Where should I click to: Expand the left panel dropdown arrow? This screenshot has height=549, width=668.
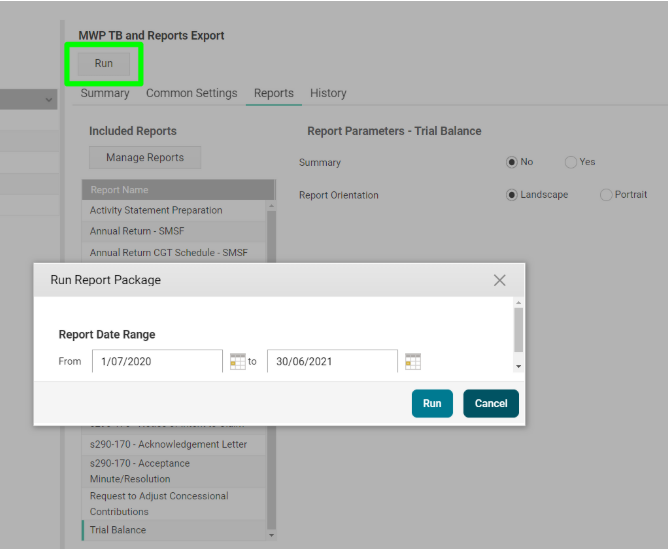click(49, 100)
